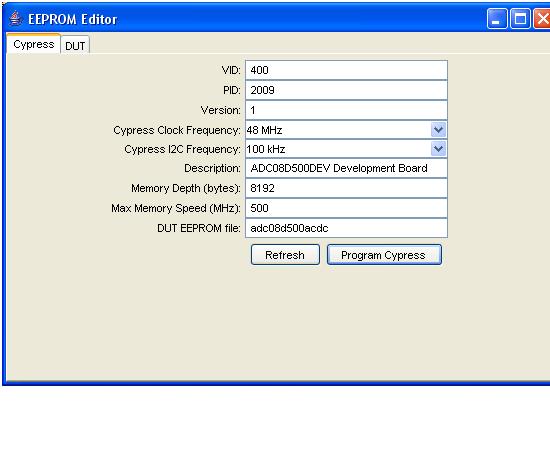Screen dimensions: 550x450
Task: Click the 'Cypress I2C Frequency:' label
Action: point(182,149)
